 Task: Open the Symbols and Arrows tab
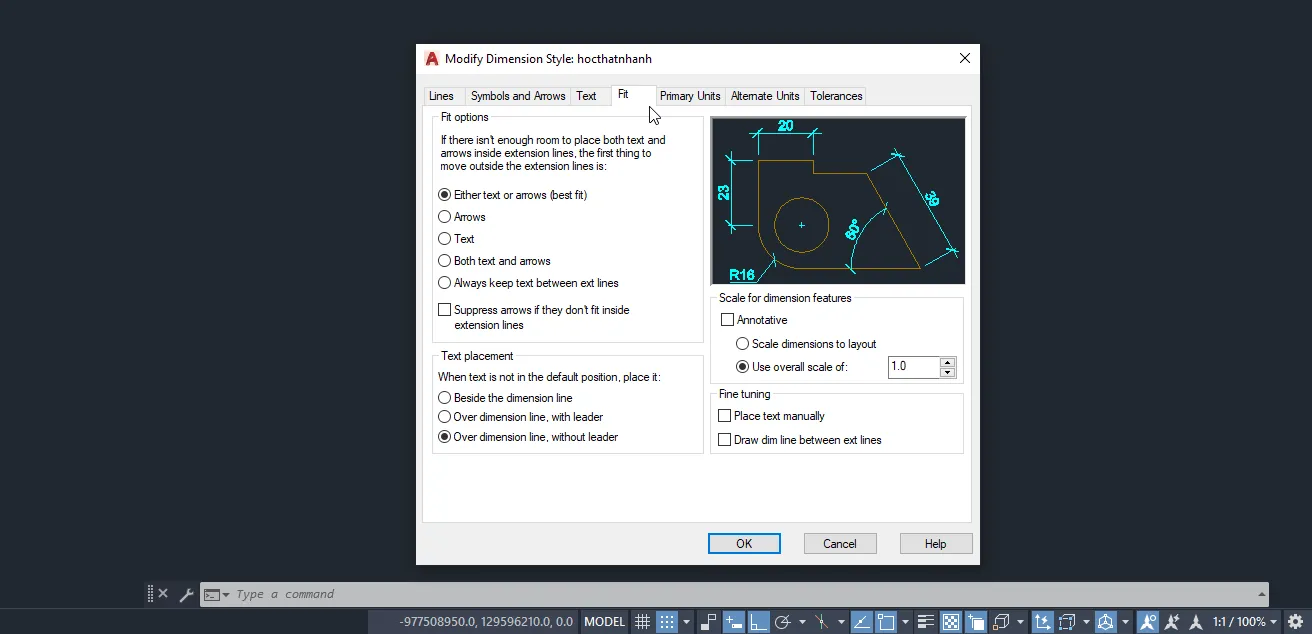tap(518, 96)
